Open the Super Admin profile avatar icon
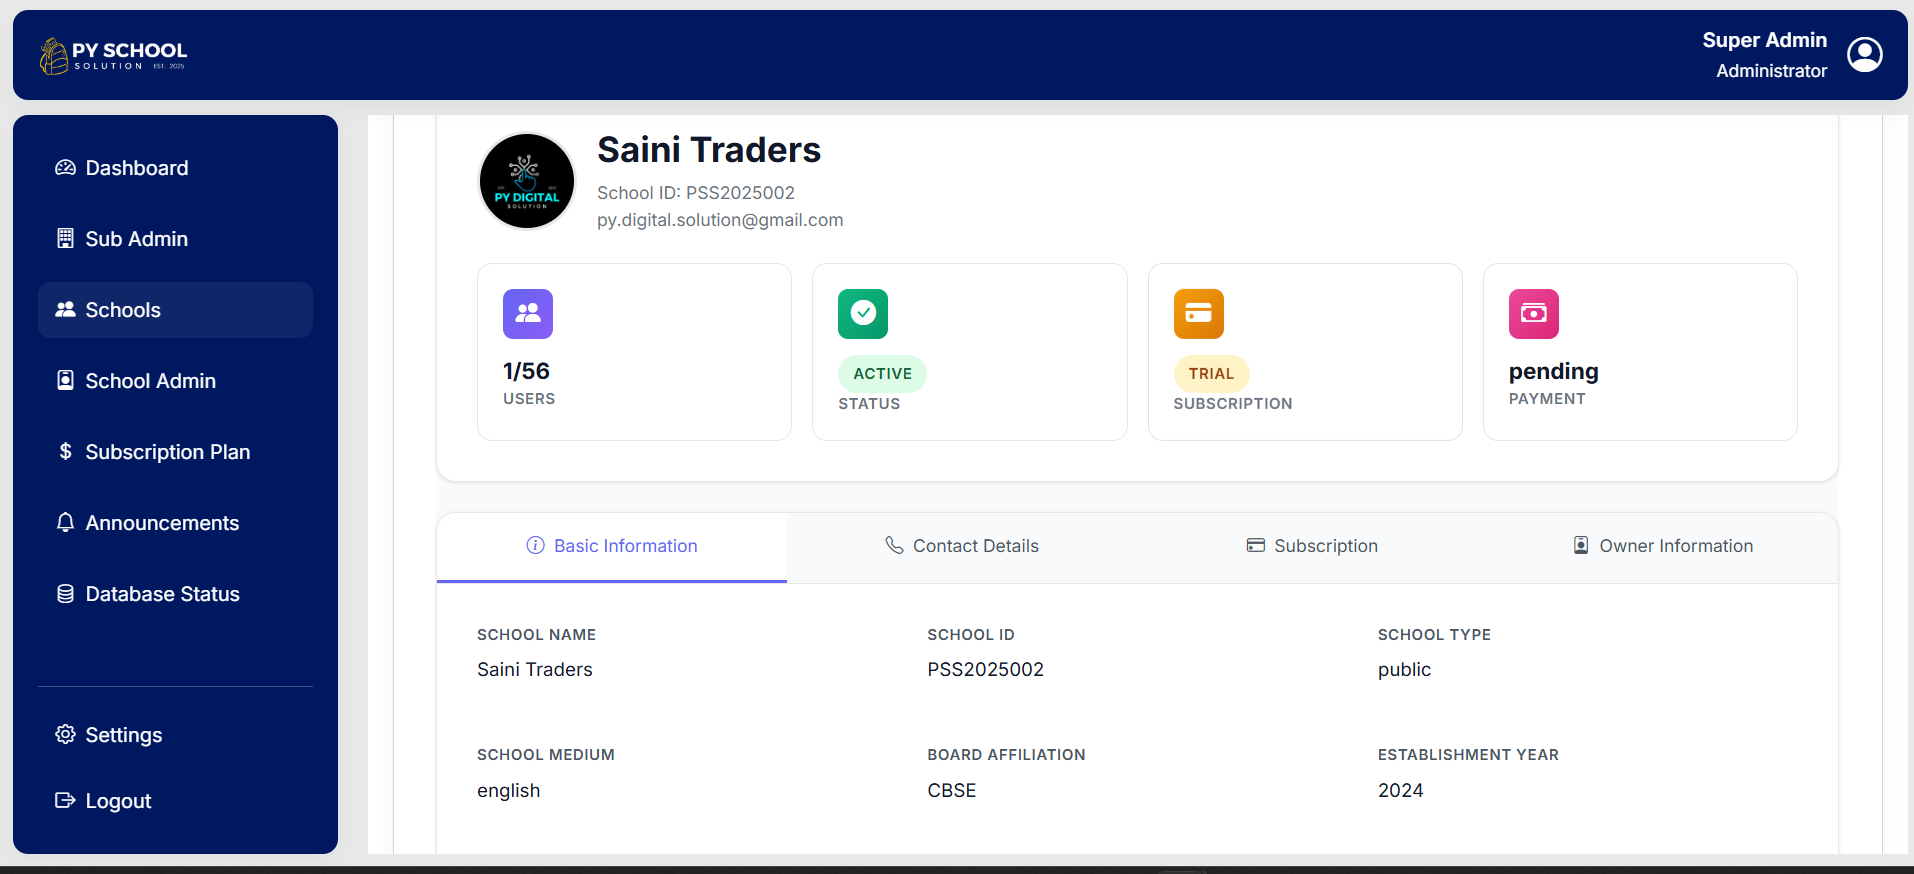This screenshot has height=874, width=1914. [x=1865, y=55]
